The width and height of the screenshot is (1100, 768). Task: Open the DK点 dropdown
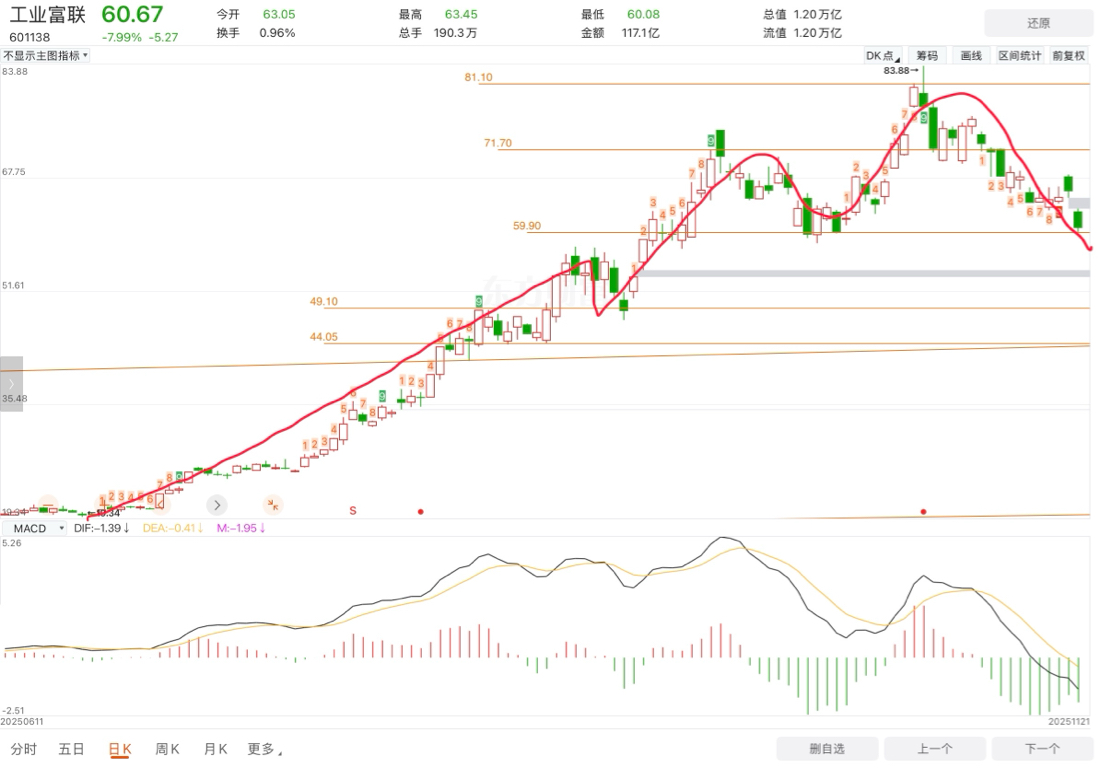pyautogui.click(x=883, y=55)
